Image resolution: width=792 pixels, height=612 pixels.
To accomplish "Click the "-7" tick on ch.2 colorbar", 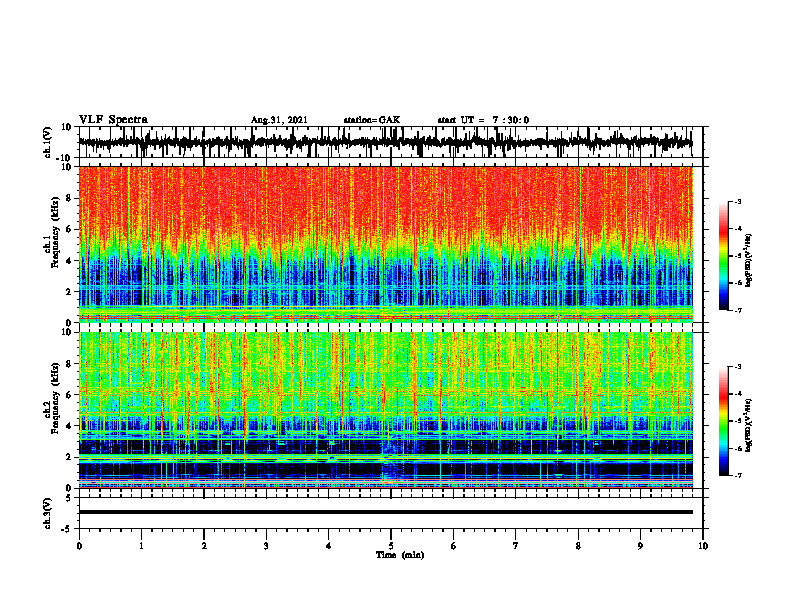I will [738, 475].
